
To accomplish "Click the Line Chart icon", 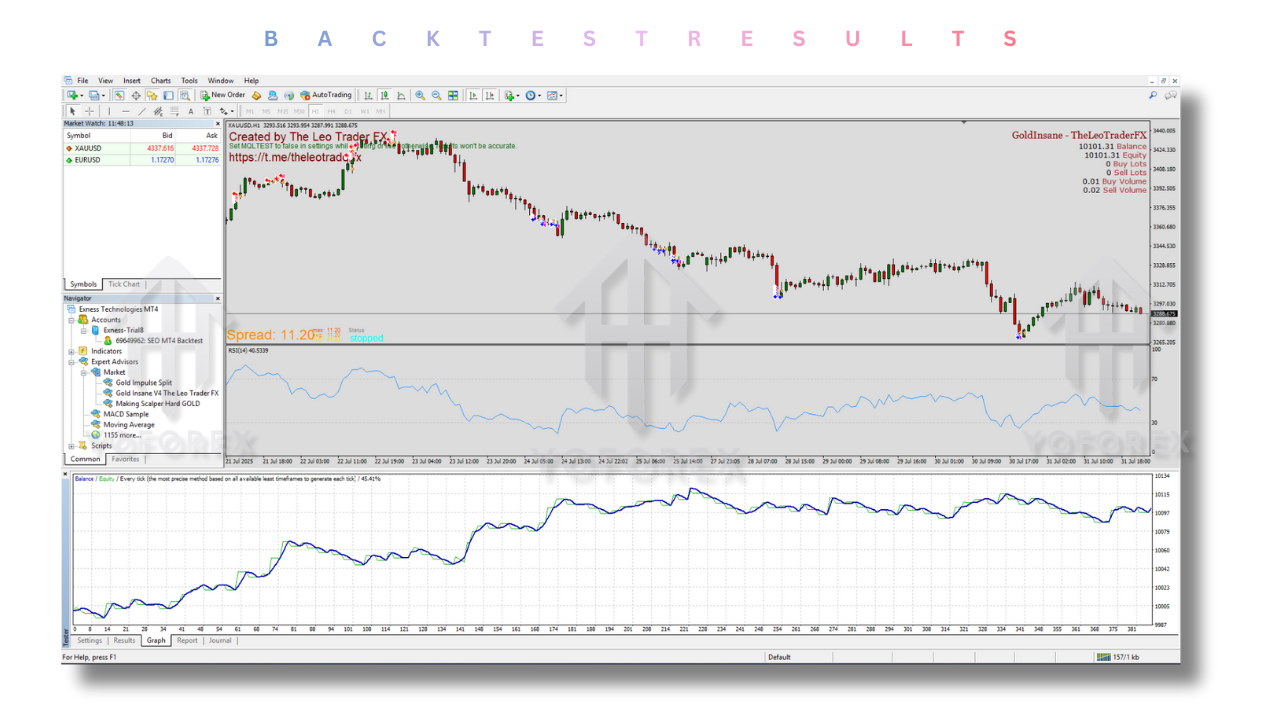I will (x=401, y=95).
